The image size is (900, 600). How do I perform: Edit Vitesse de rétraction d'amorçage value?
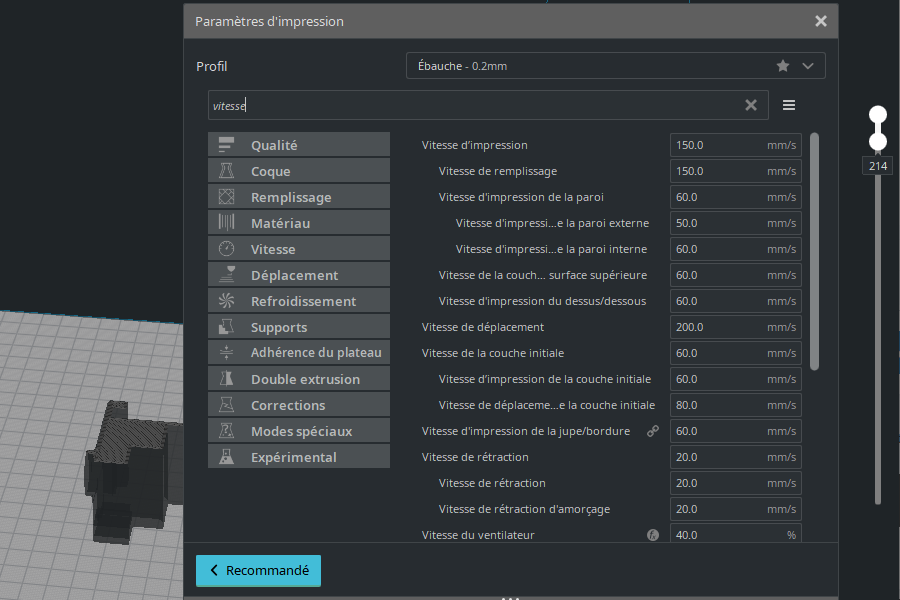pos(735,509)
